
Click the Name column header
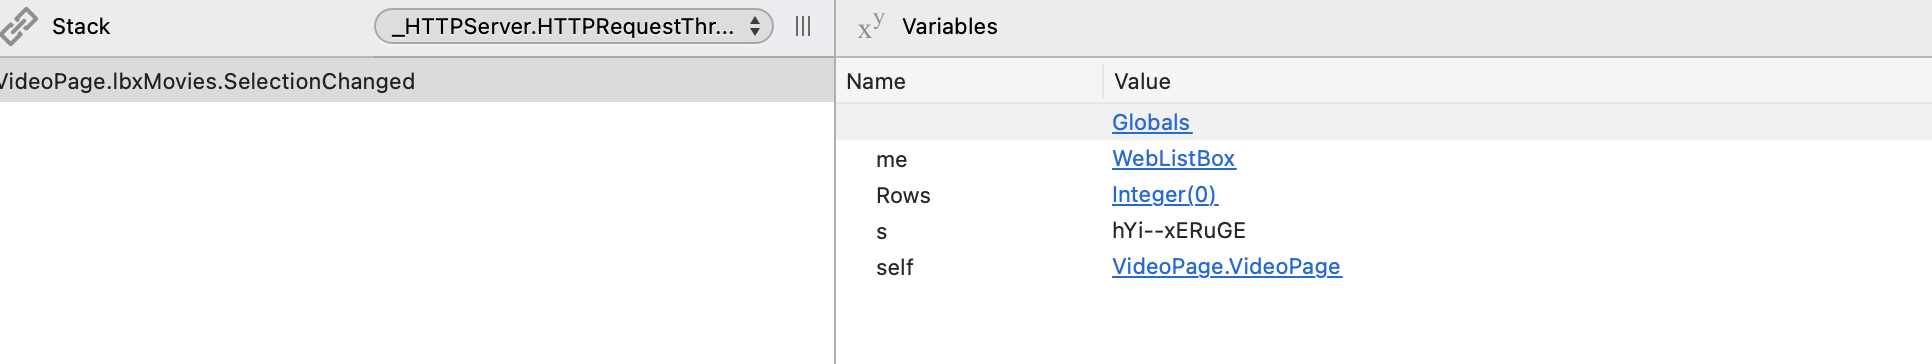point(876,81)
